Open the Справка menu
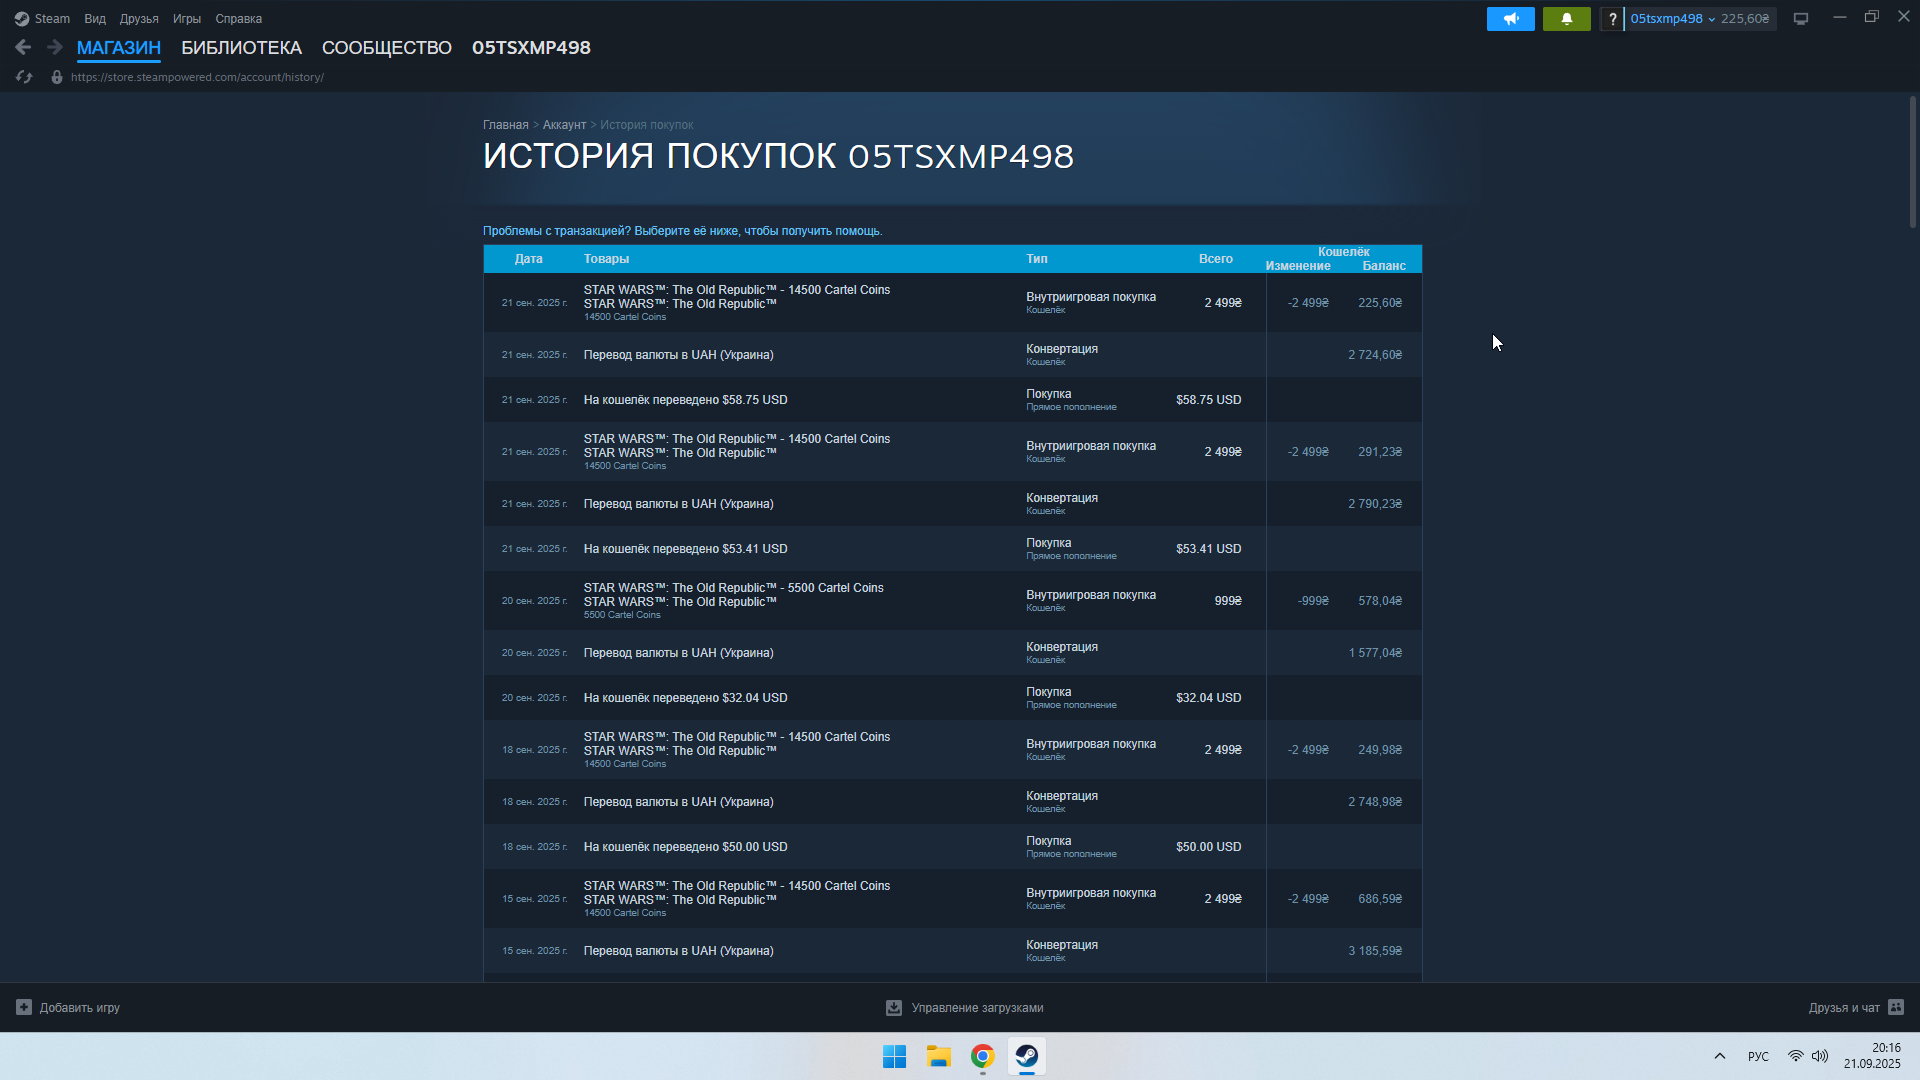Image resolution: width=1920 pixels, height=1080 pixels. click(x=239, y=19)
